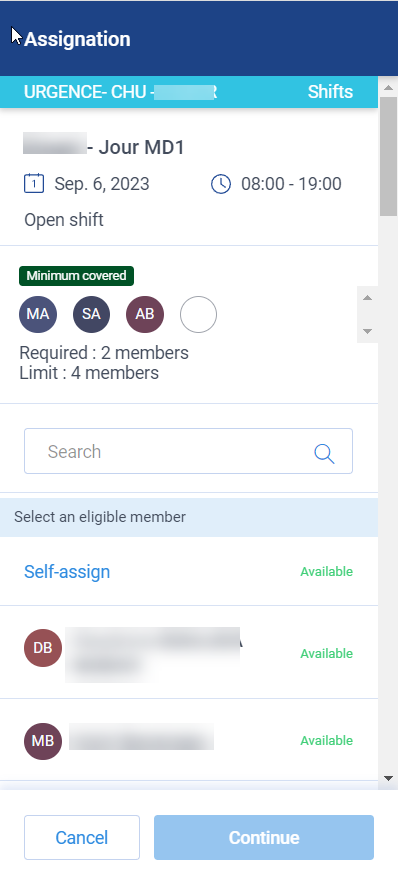Click the assigned members down arrow
Screen dimensions: 398x884
(x=368, y=331)
